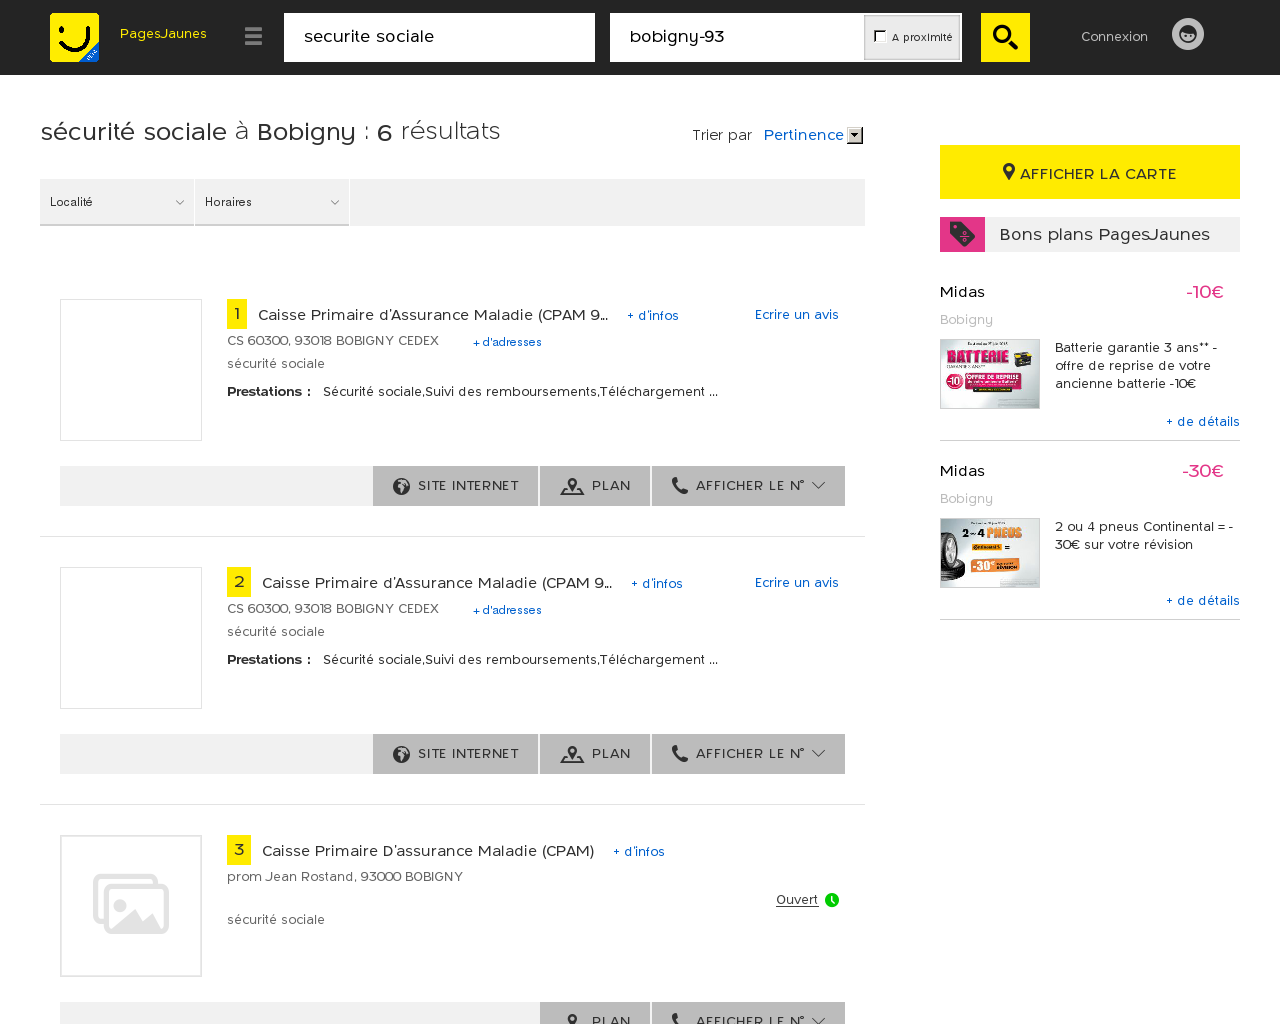Expand result 1 phone number chevron
Image resolution: width=1280 pixels, height=1024 pixels.
coord(818,486)
